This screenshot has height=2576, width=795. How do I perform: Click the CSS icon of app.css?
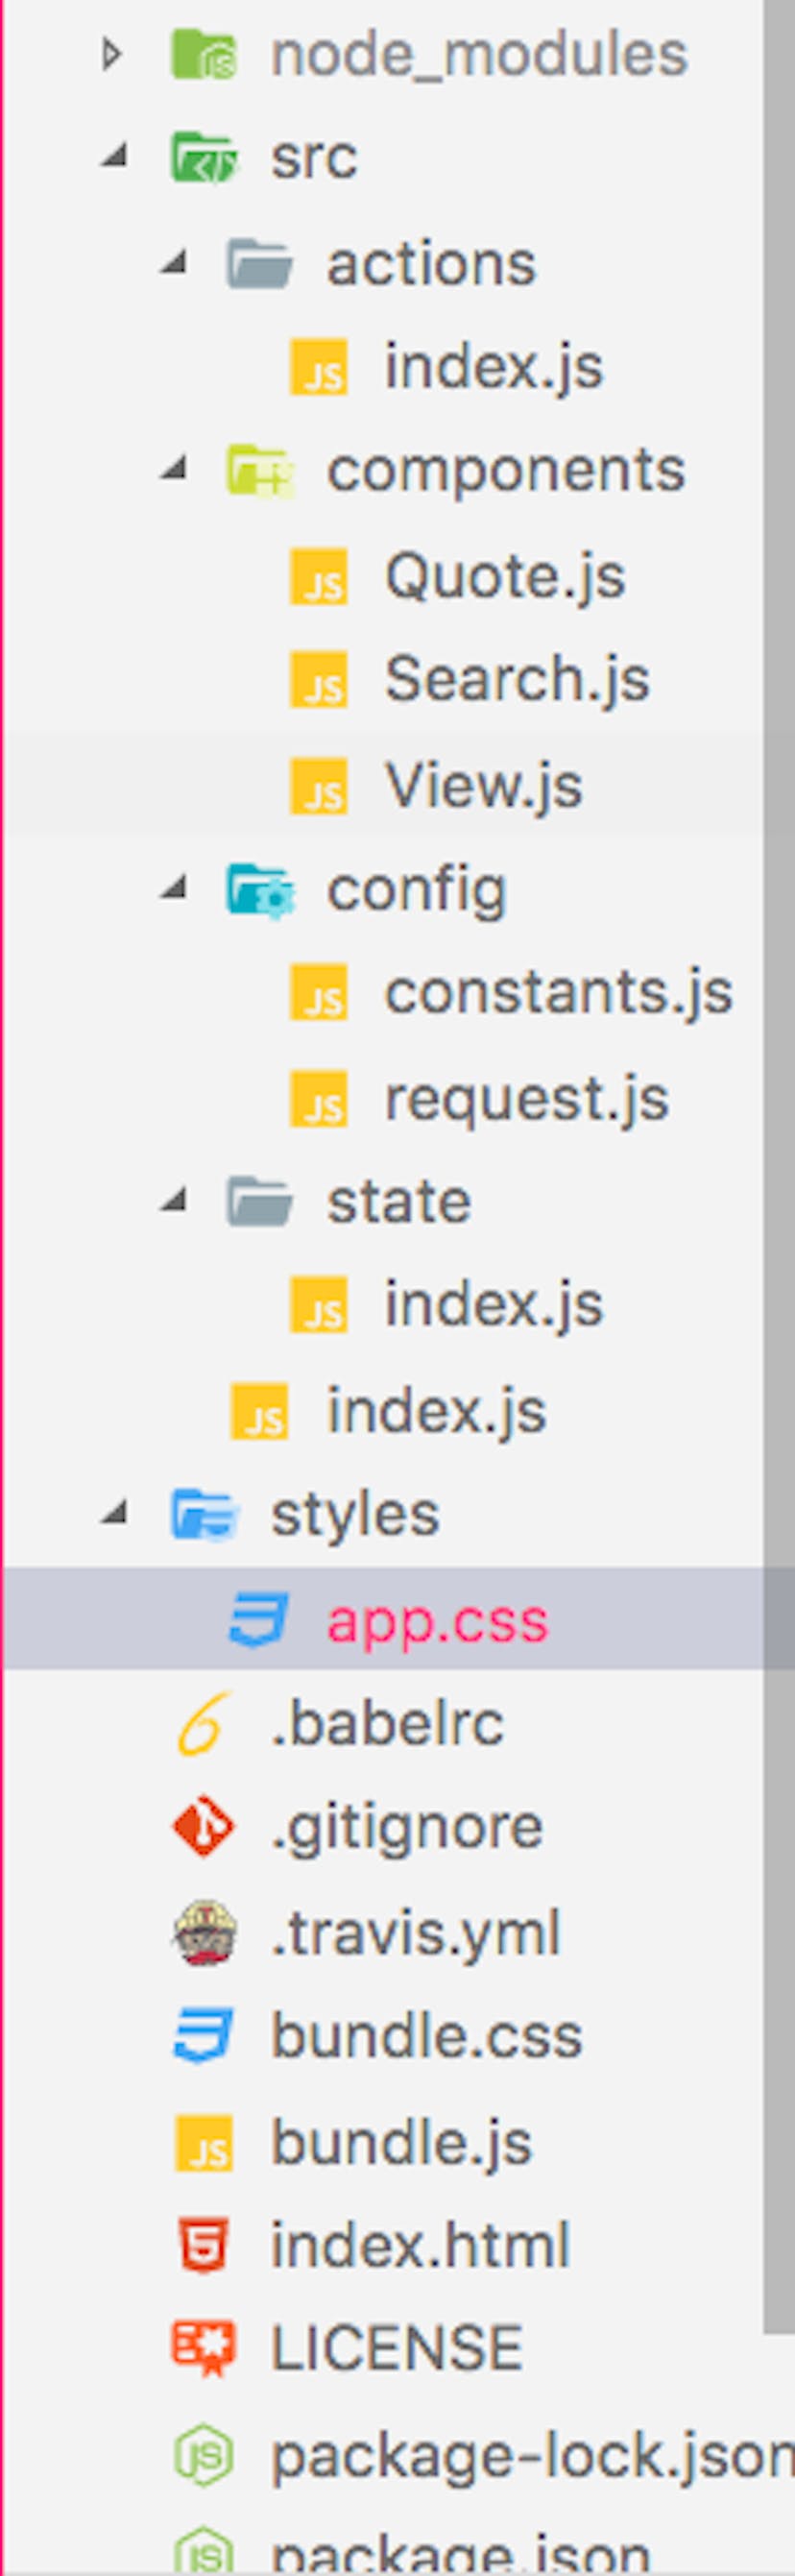point(259,1619)
